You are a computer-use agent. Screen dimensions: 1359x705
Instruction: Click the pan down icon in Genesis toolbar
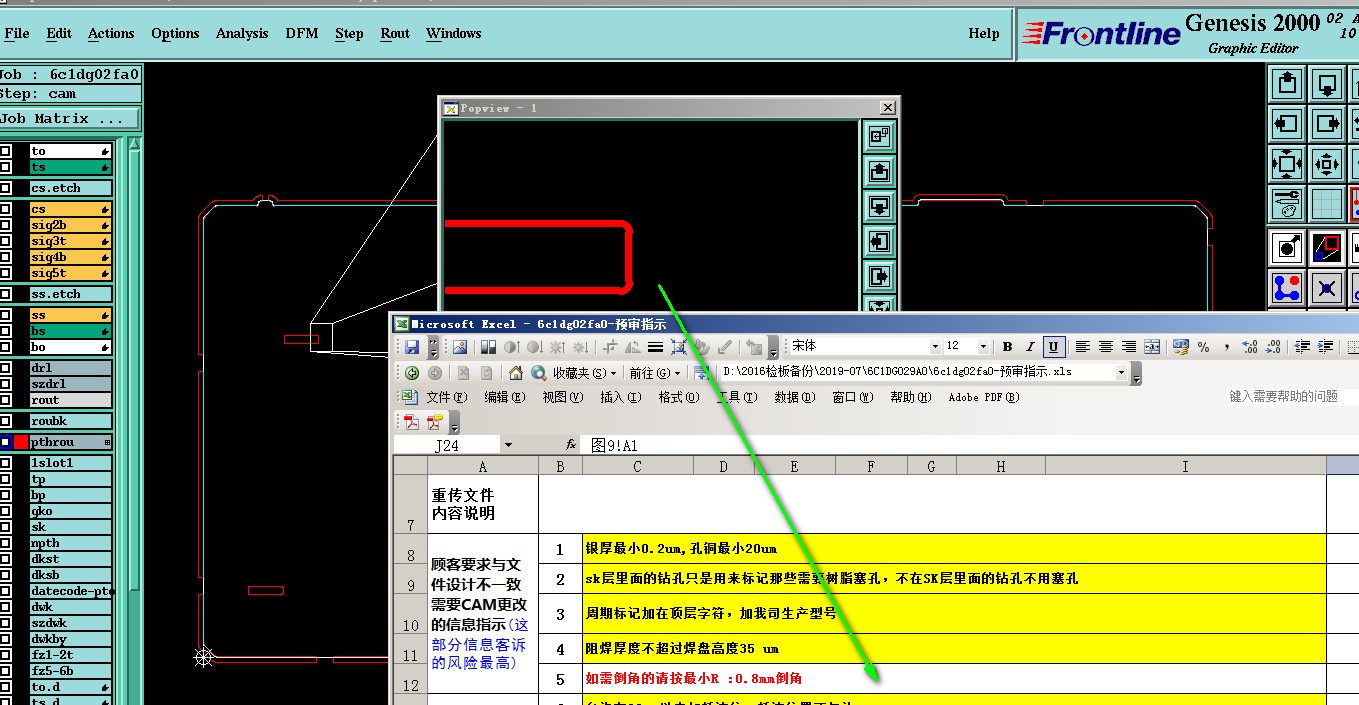pyautogui.click(x=1327, y=85)
